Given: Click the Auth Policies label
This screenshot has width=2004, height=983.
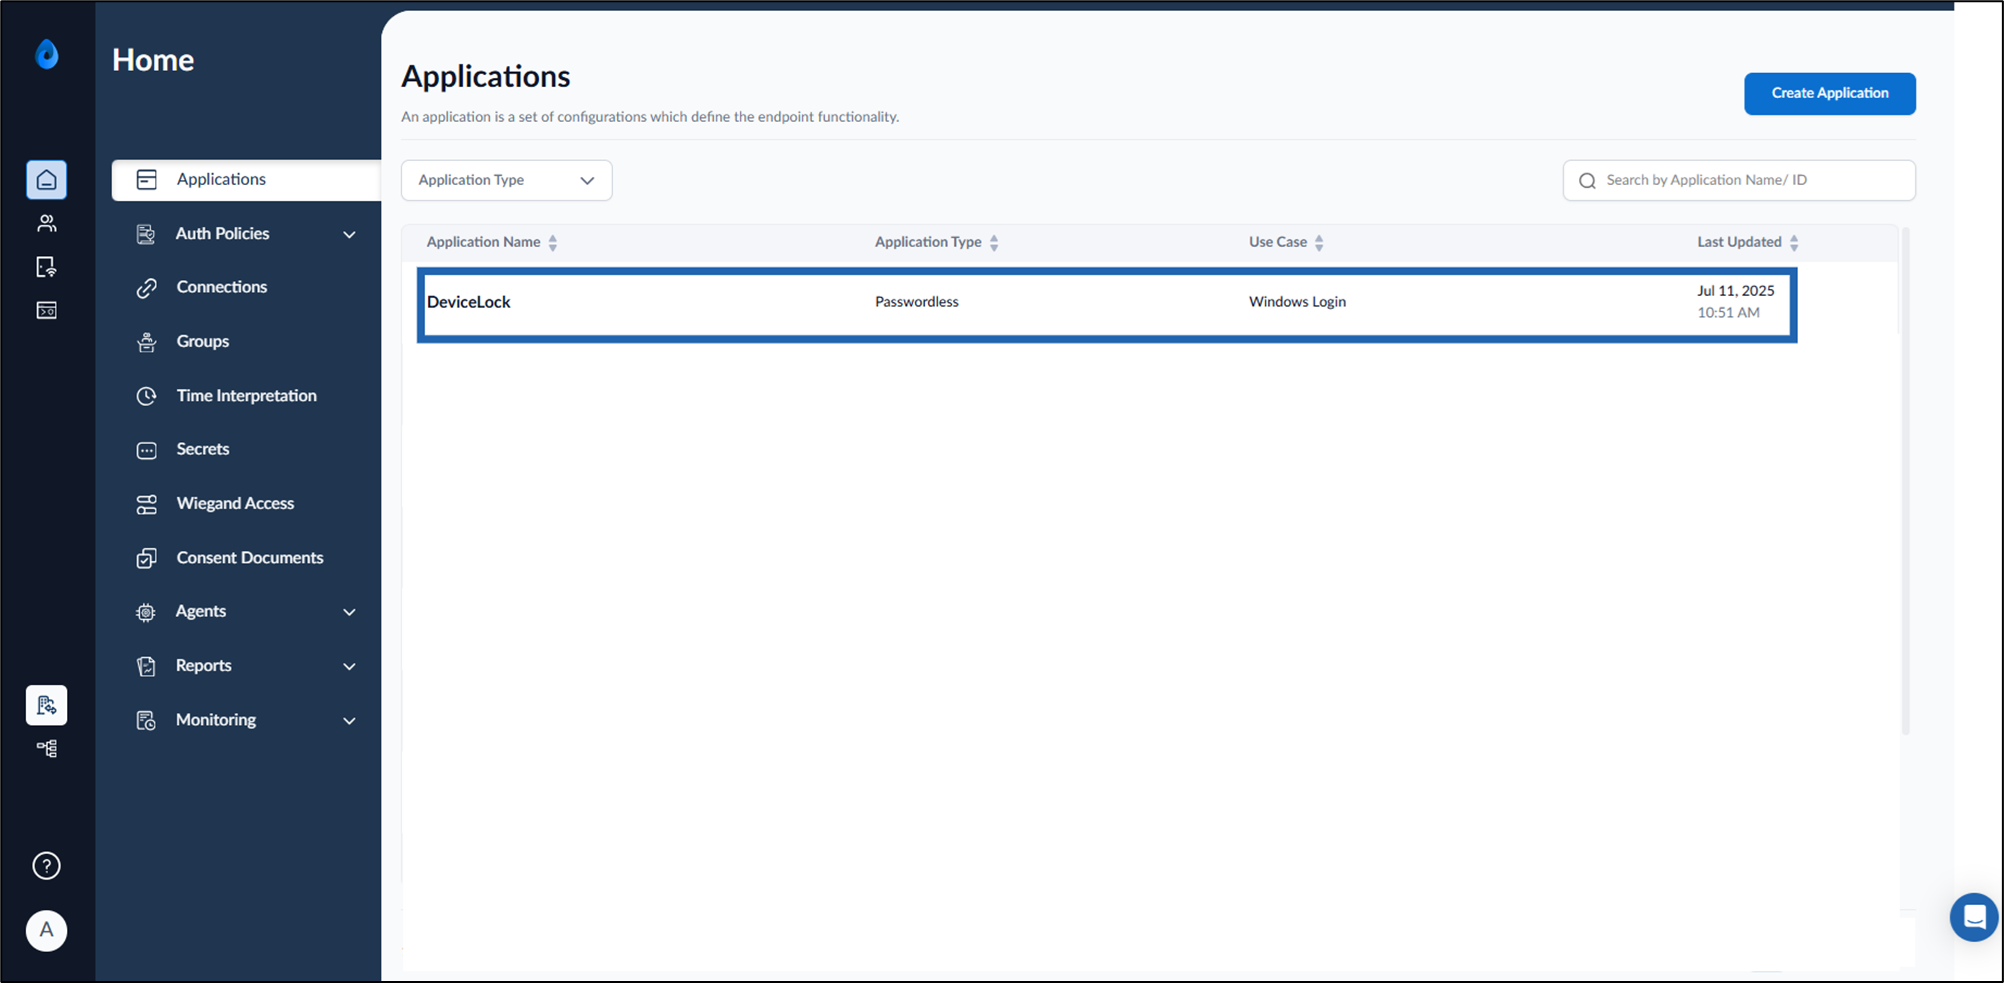Looking at the screenshot, I should pyautogui.click(x=223, y=234).
